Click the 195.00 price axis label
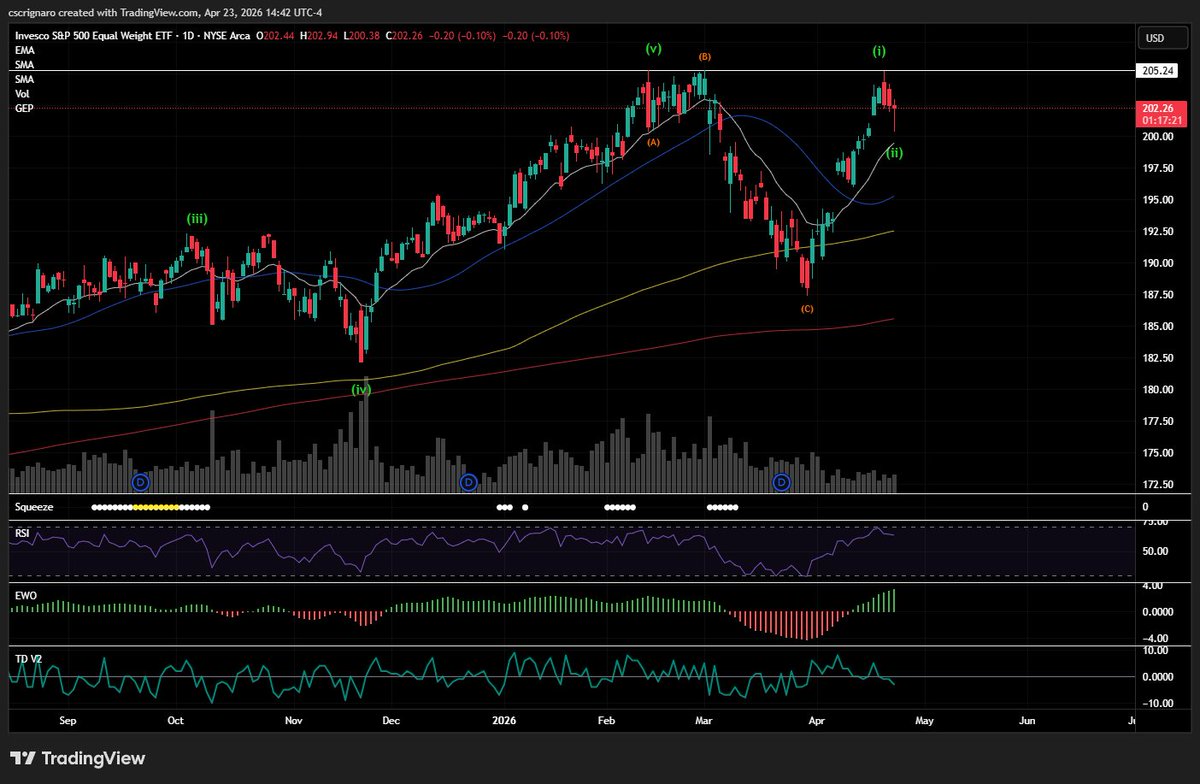This screenshot has height=784, width=1200. coord(1160,200)
